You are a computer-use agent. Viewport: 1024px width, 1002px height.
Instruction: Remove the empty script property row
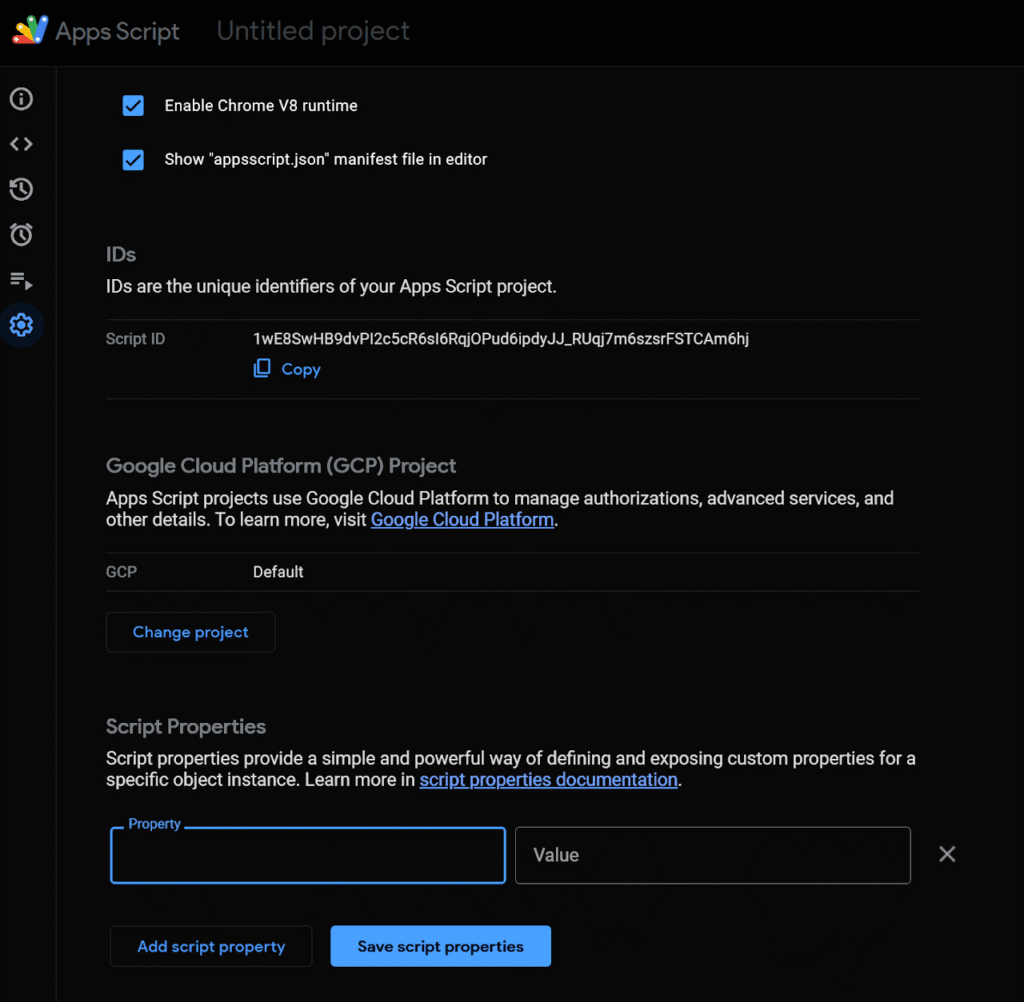(947, 854)
